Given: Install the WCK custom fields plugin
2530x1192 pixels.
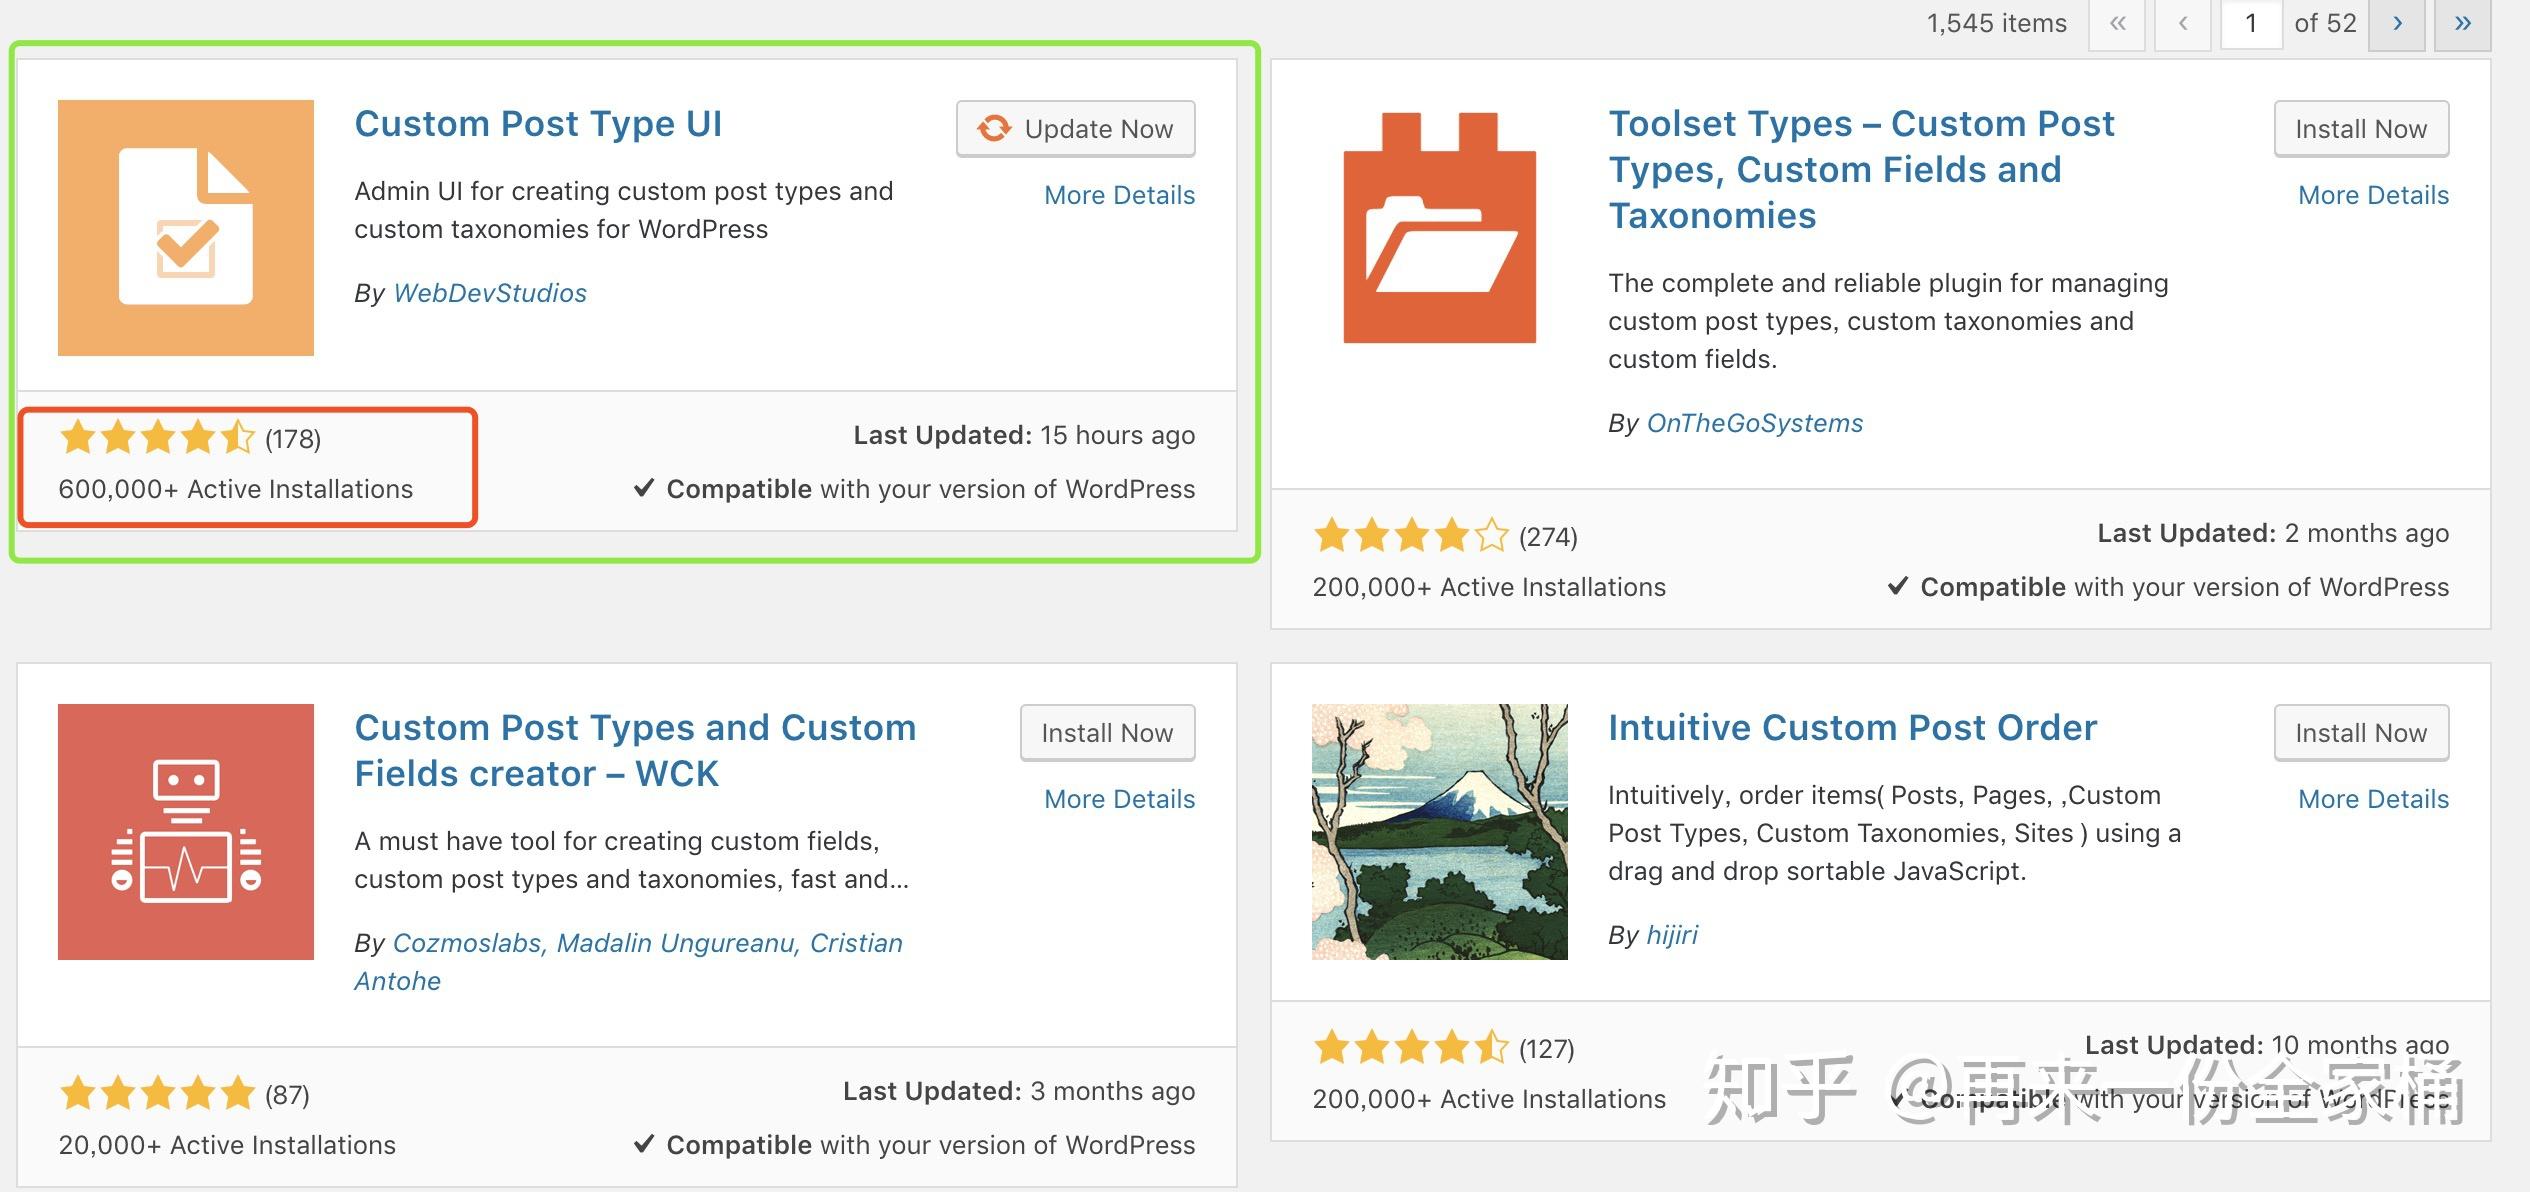Looking at the screenshot, I should point(1107,733).
